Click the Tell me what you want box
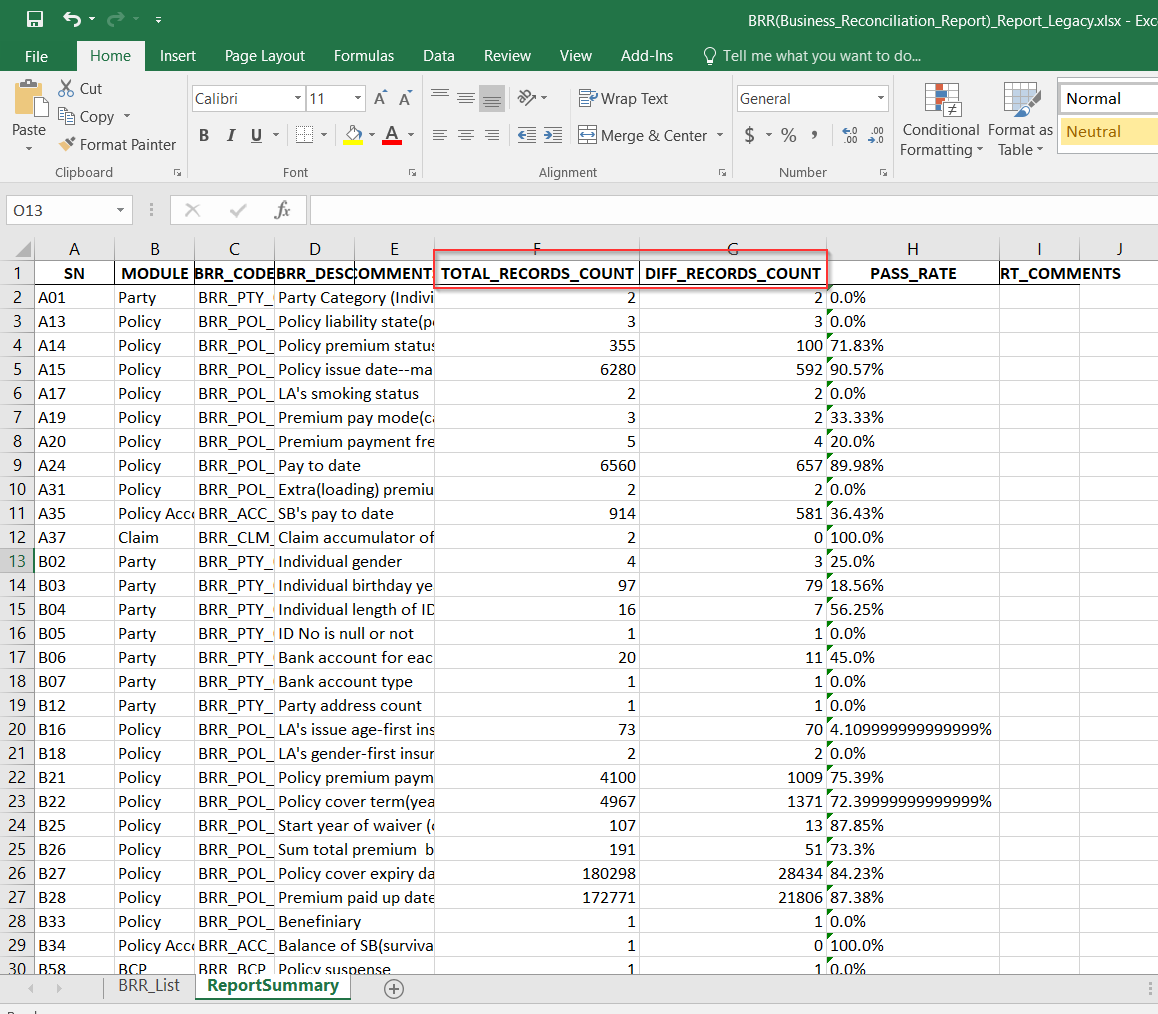Screen dimensions: 1158x1014 pyautogui.click(x=812, y=56)
